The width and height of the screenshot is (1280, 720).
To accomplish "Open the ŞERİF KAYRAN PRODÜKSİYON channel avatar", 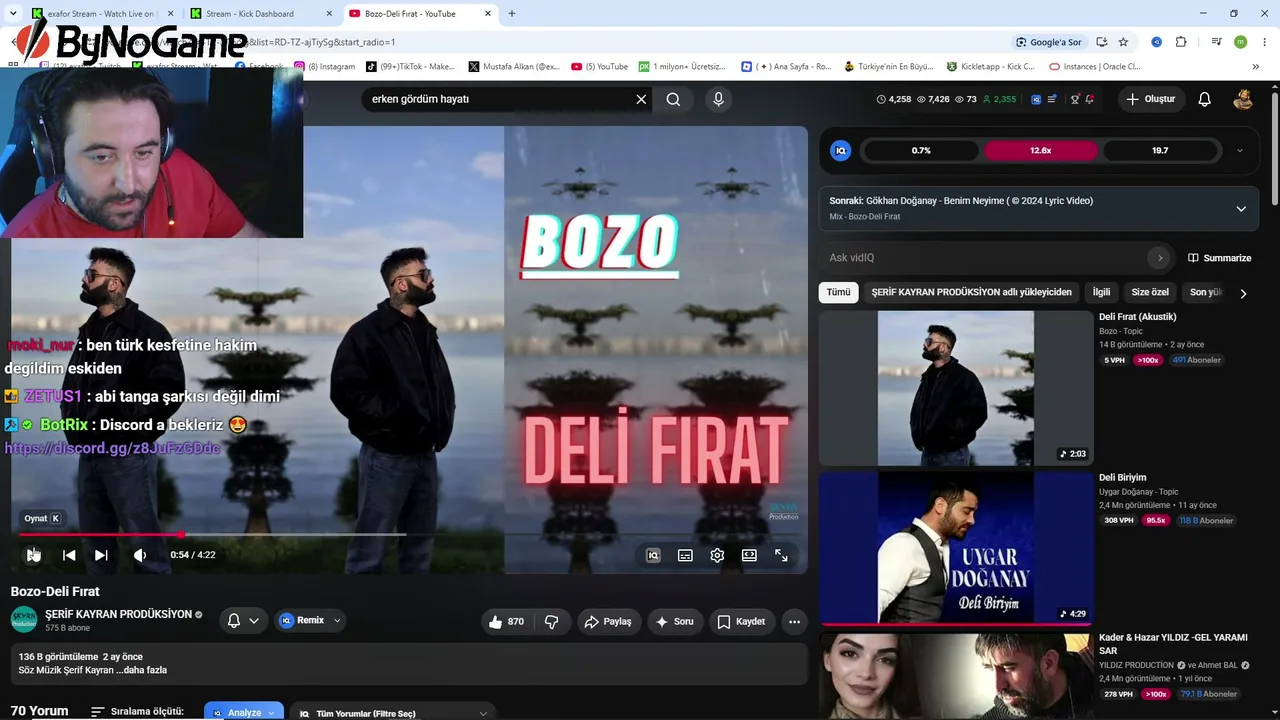I will click(24, 620).
